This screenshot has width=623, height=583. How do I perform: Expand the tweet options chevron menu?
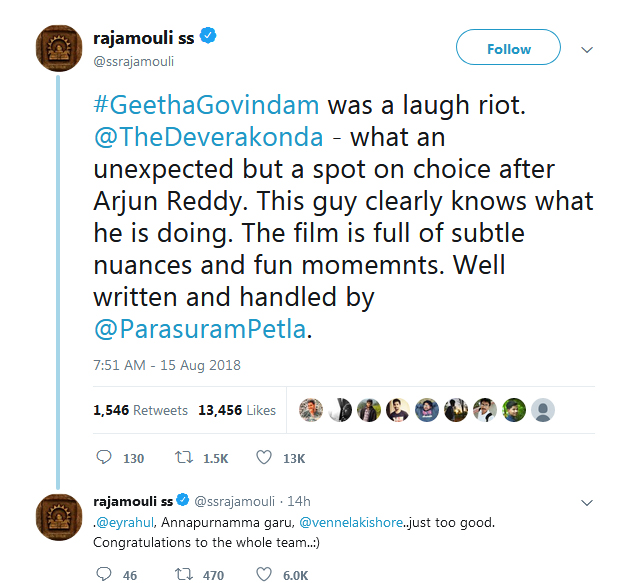[587, 49]
